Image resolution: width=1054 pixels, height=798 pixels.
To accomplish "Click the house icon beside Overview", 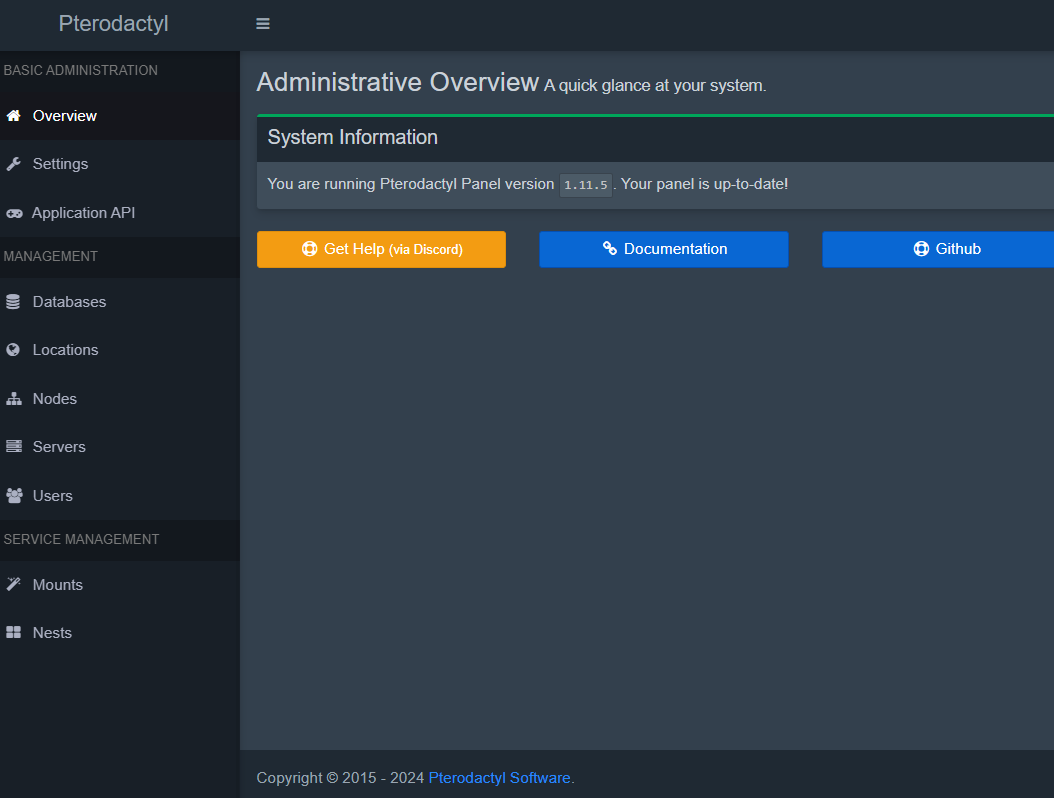I will 13,116.
